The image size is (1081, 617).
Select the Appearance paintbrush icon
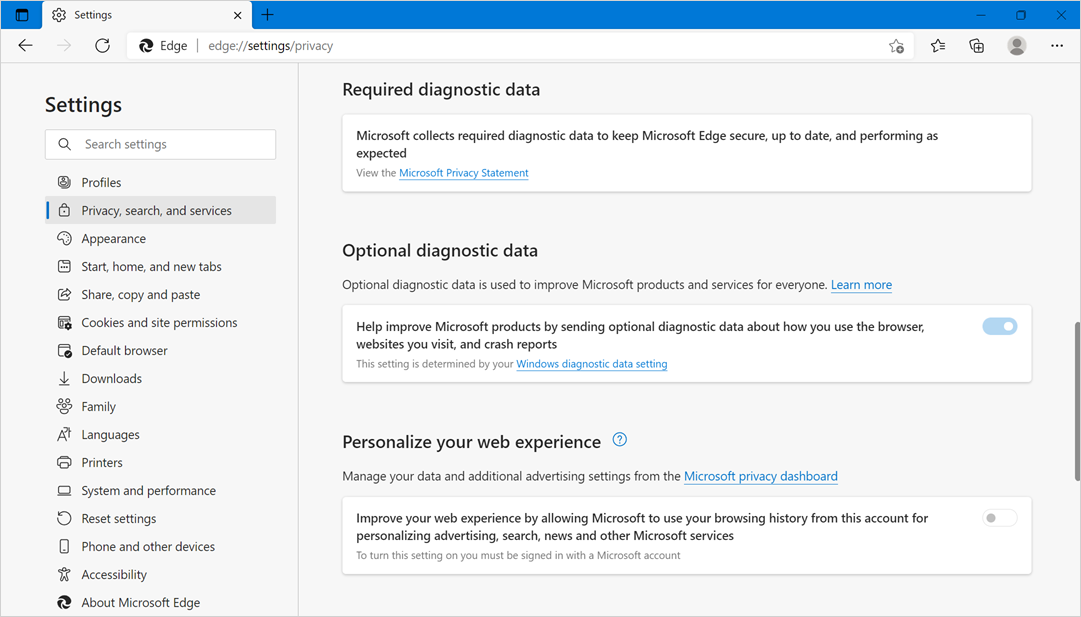coord(63,238)
